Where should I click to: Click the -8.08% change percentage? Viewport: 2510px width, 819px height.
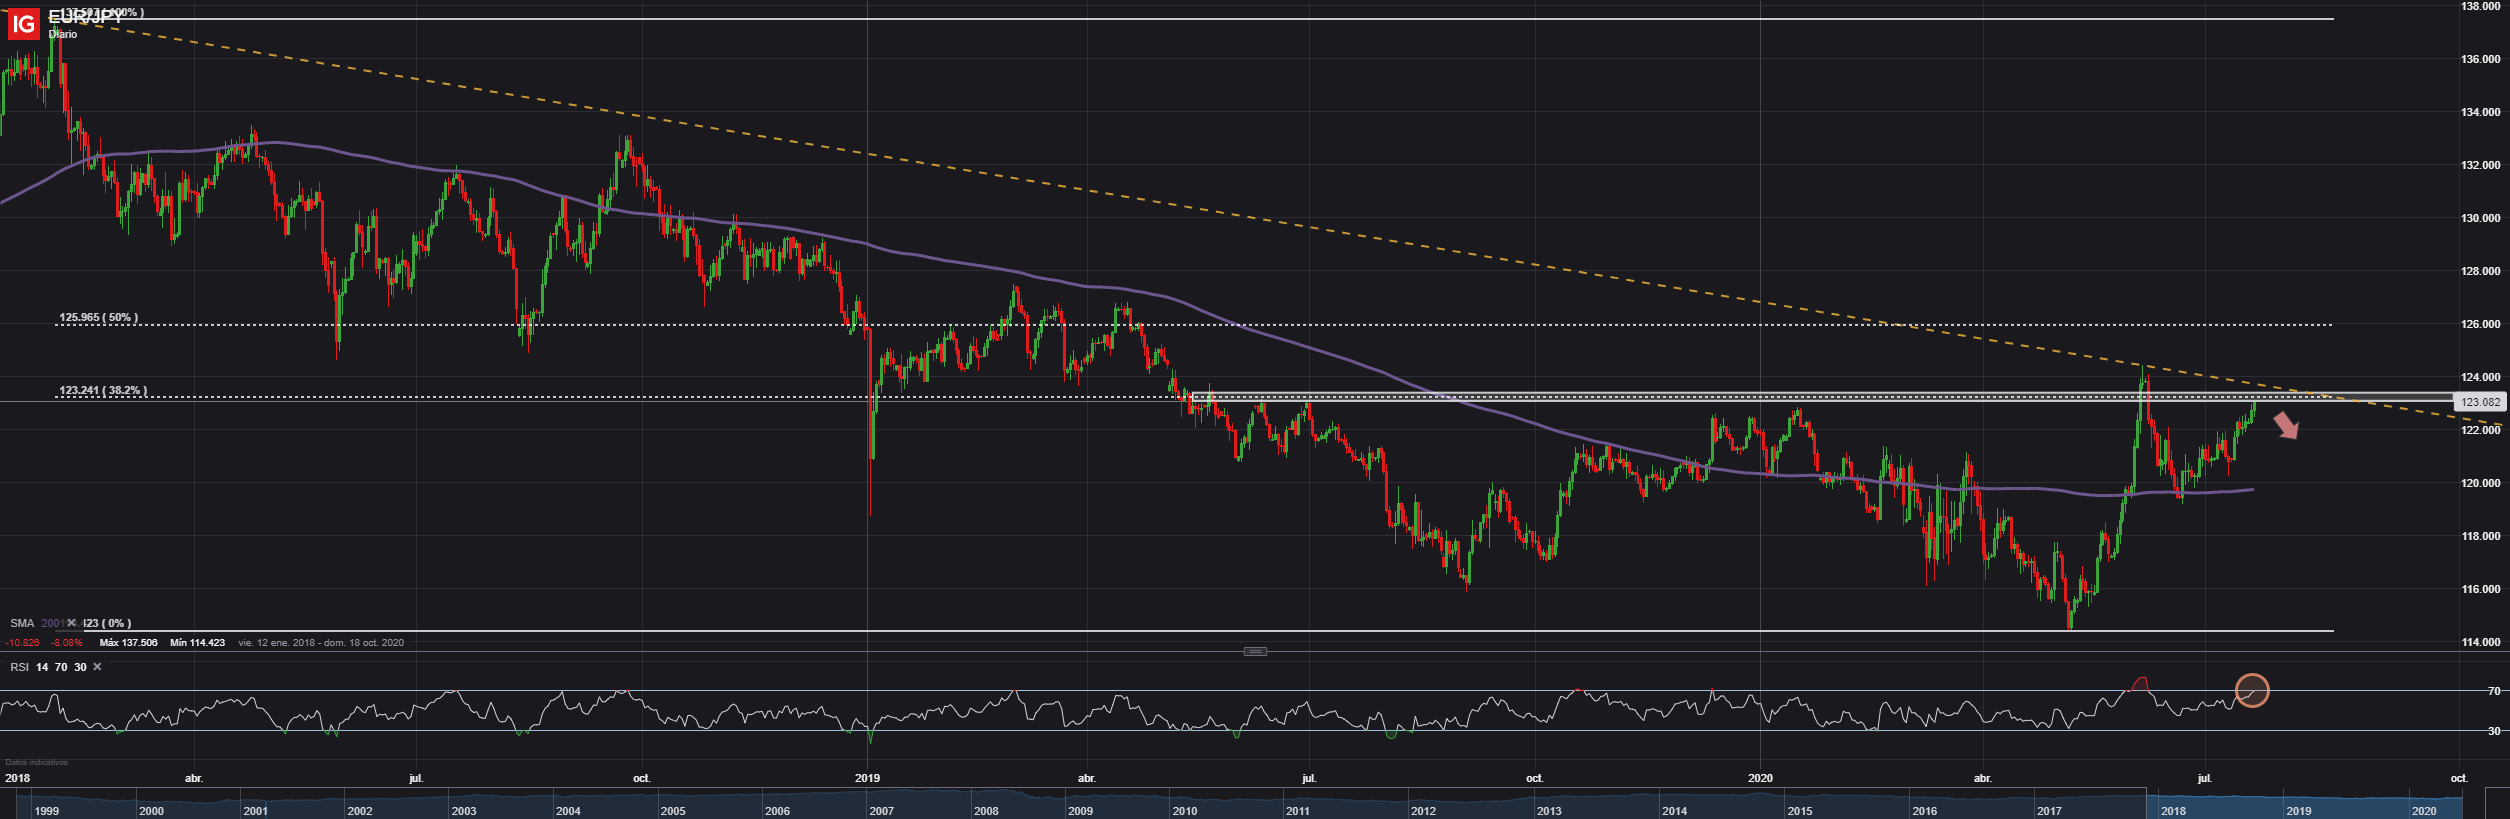coord(68,643)
